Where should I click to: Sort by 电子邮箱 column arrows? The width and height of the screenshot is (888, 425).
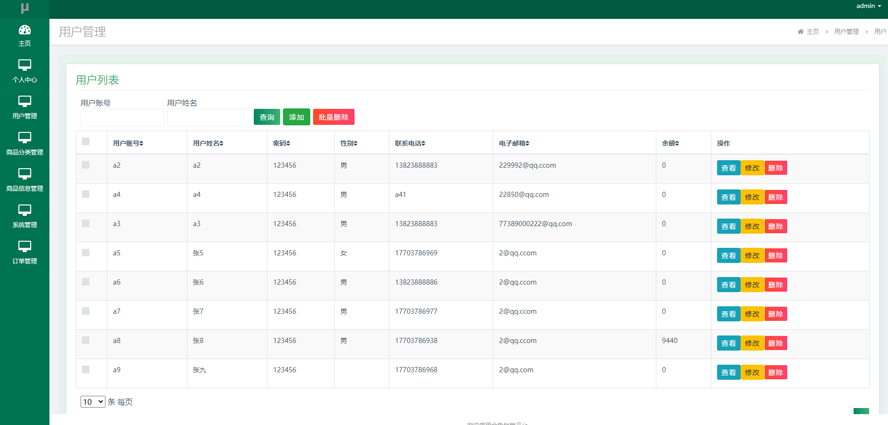[x=527, y=143]
